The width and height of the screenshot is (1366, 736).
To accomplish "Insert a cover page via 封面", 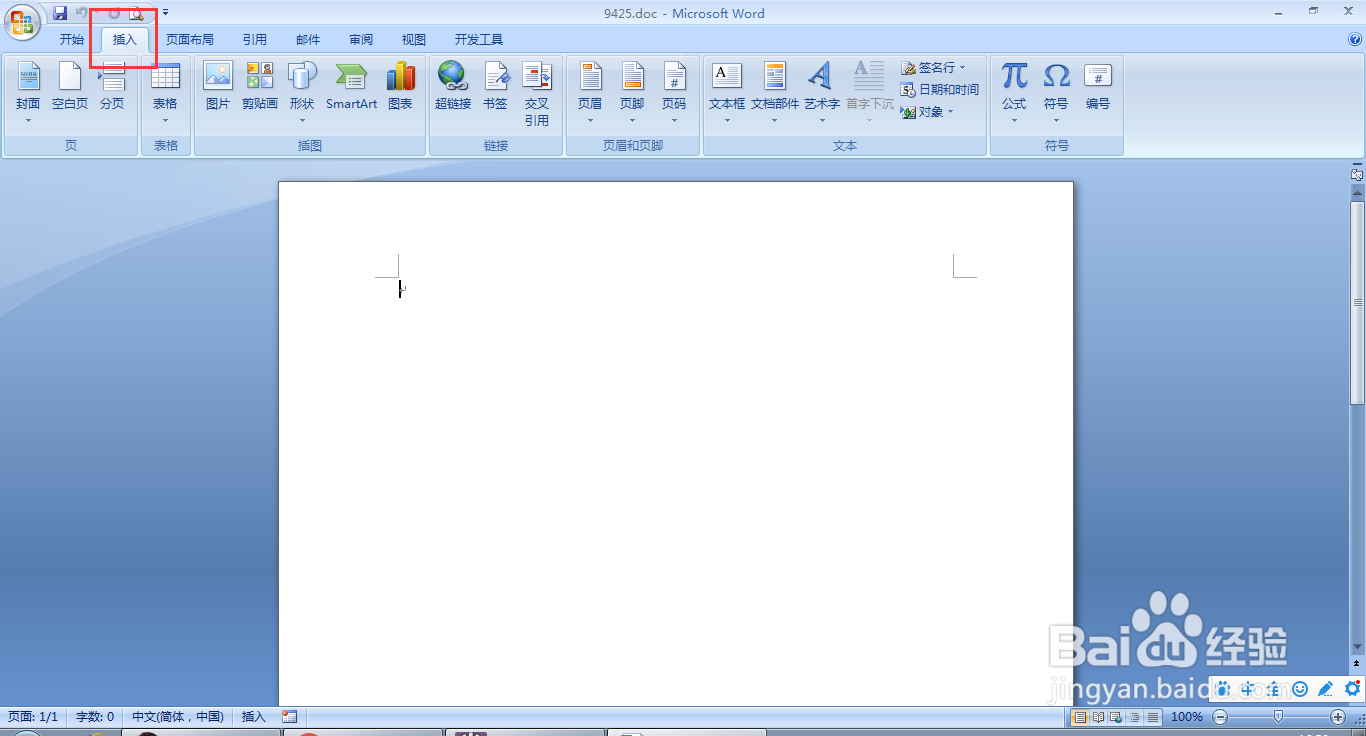I will pos(28,93).
